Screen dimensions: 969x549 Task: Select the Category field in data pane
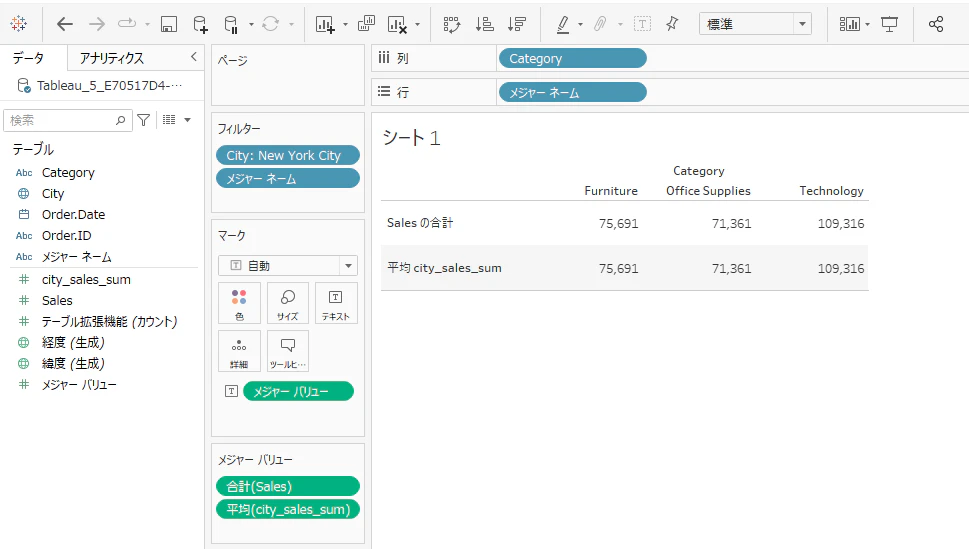[x=68, y=172]
